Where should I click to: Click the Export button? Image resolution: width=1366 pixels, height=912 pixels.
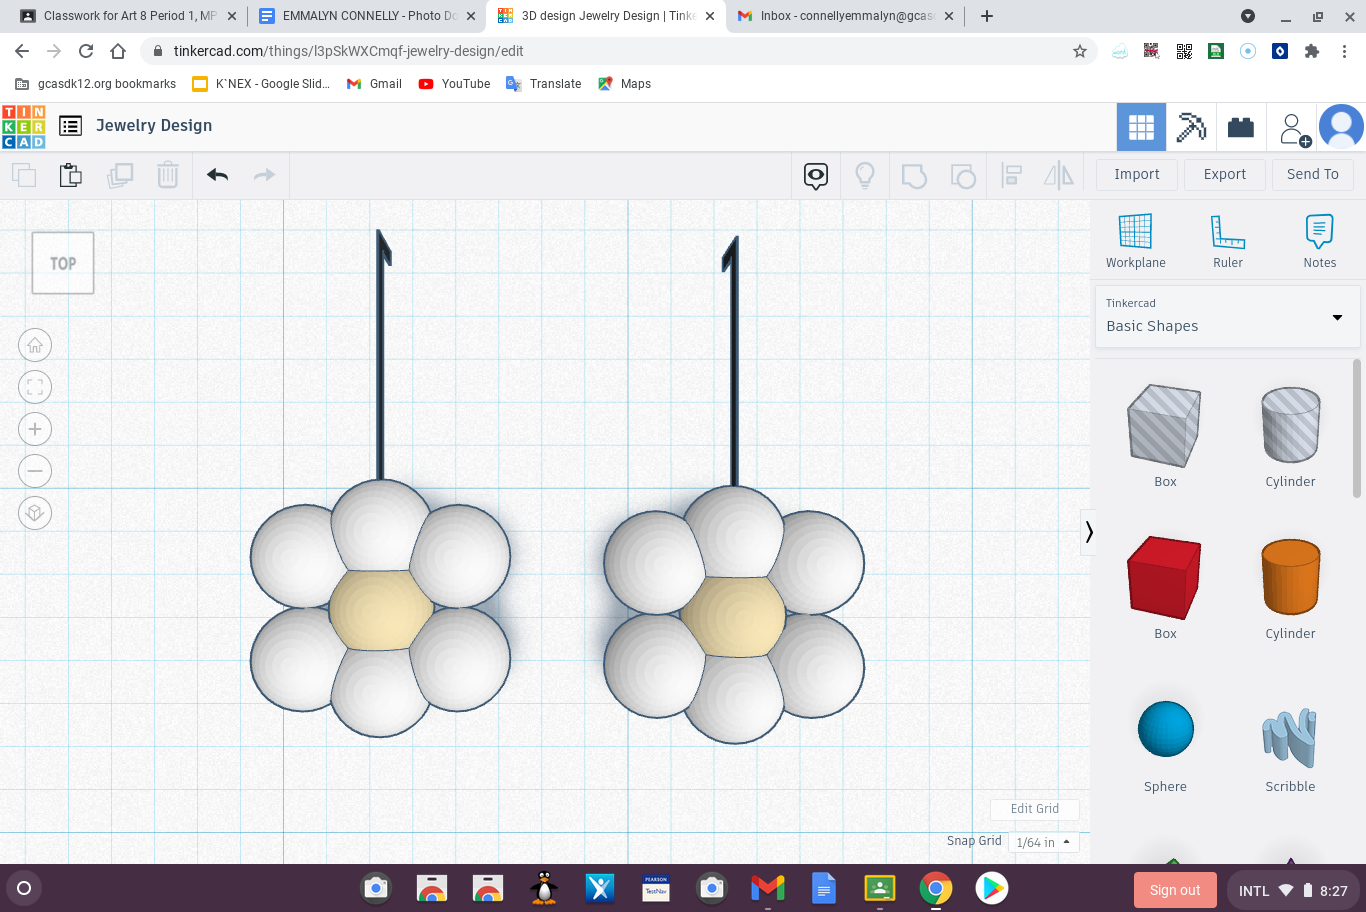(x=1225, y=174)
